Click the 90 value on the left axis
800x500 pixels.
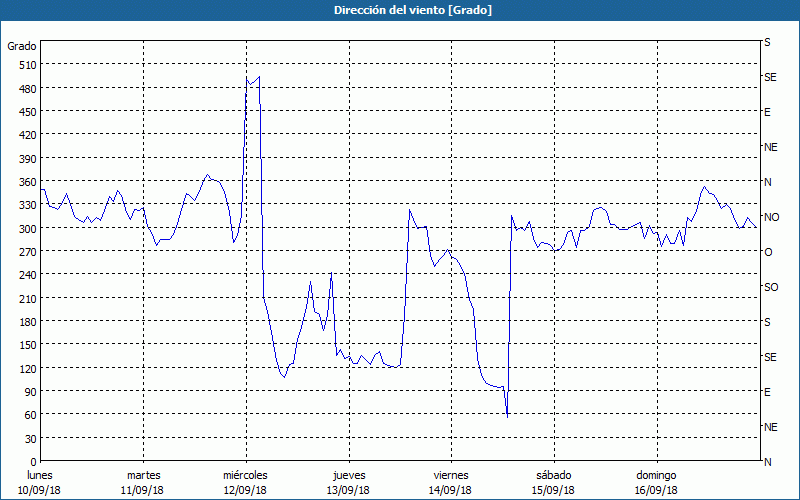(31, 392)
